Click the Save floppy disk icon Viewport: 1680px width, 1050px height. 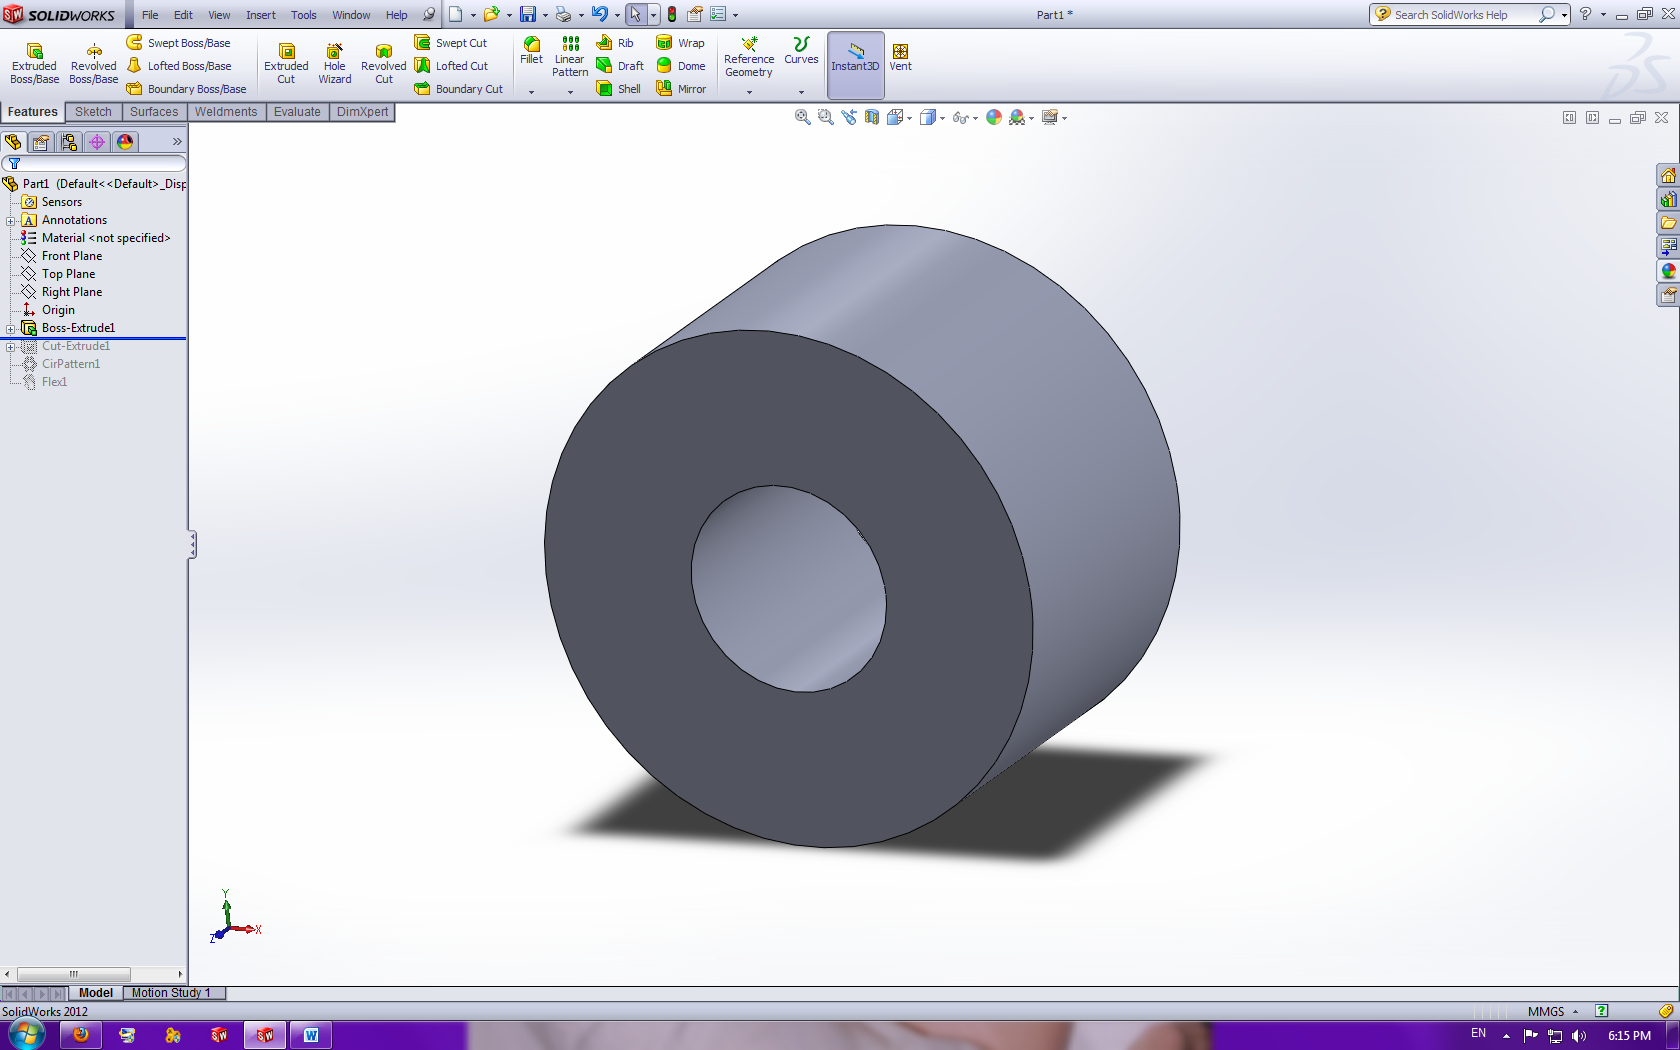click(x=528, y=14)
